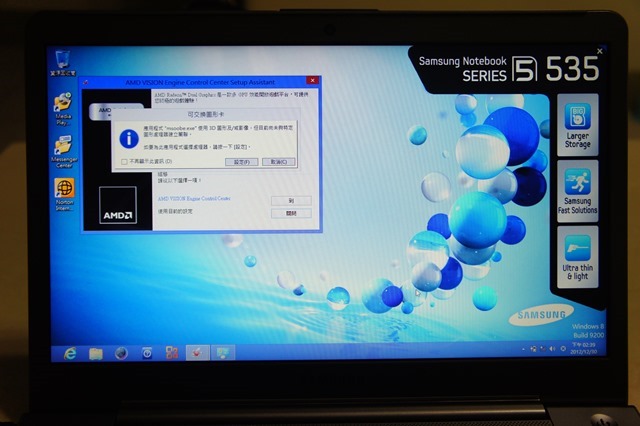Open the Recycle Bin desktop icon
The width and height of the screenshot is (640, 426).
(x=62, y=63)
